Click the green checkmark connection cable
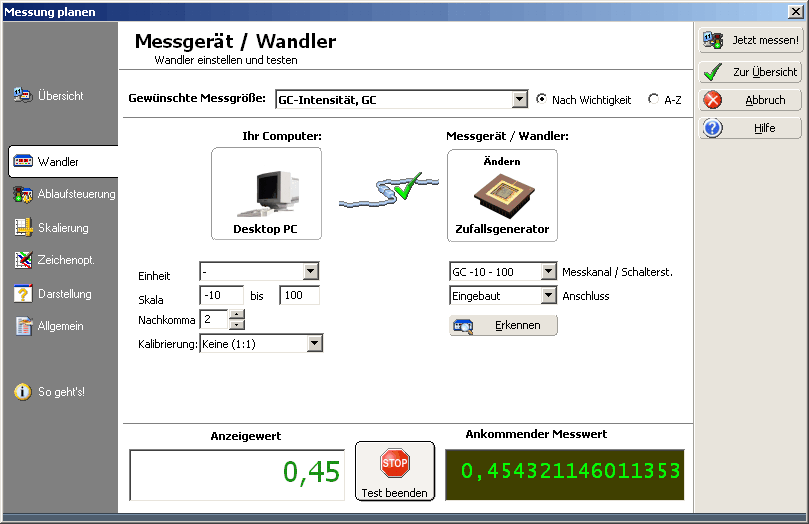Viewport: 809px width, 524px height. 389,190
